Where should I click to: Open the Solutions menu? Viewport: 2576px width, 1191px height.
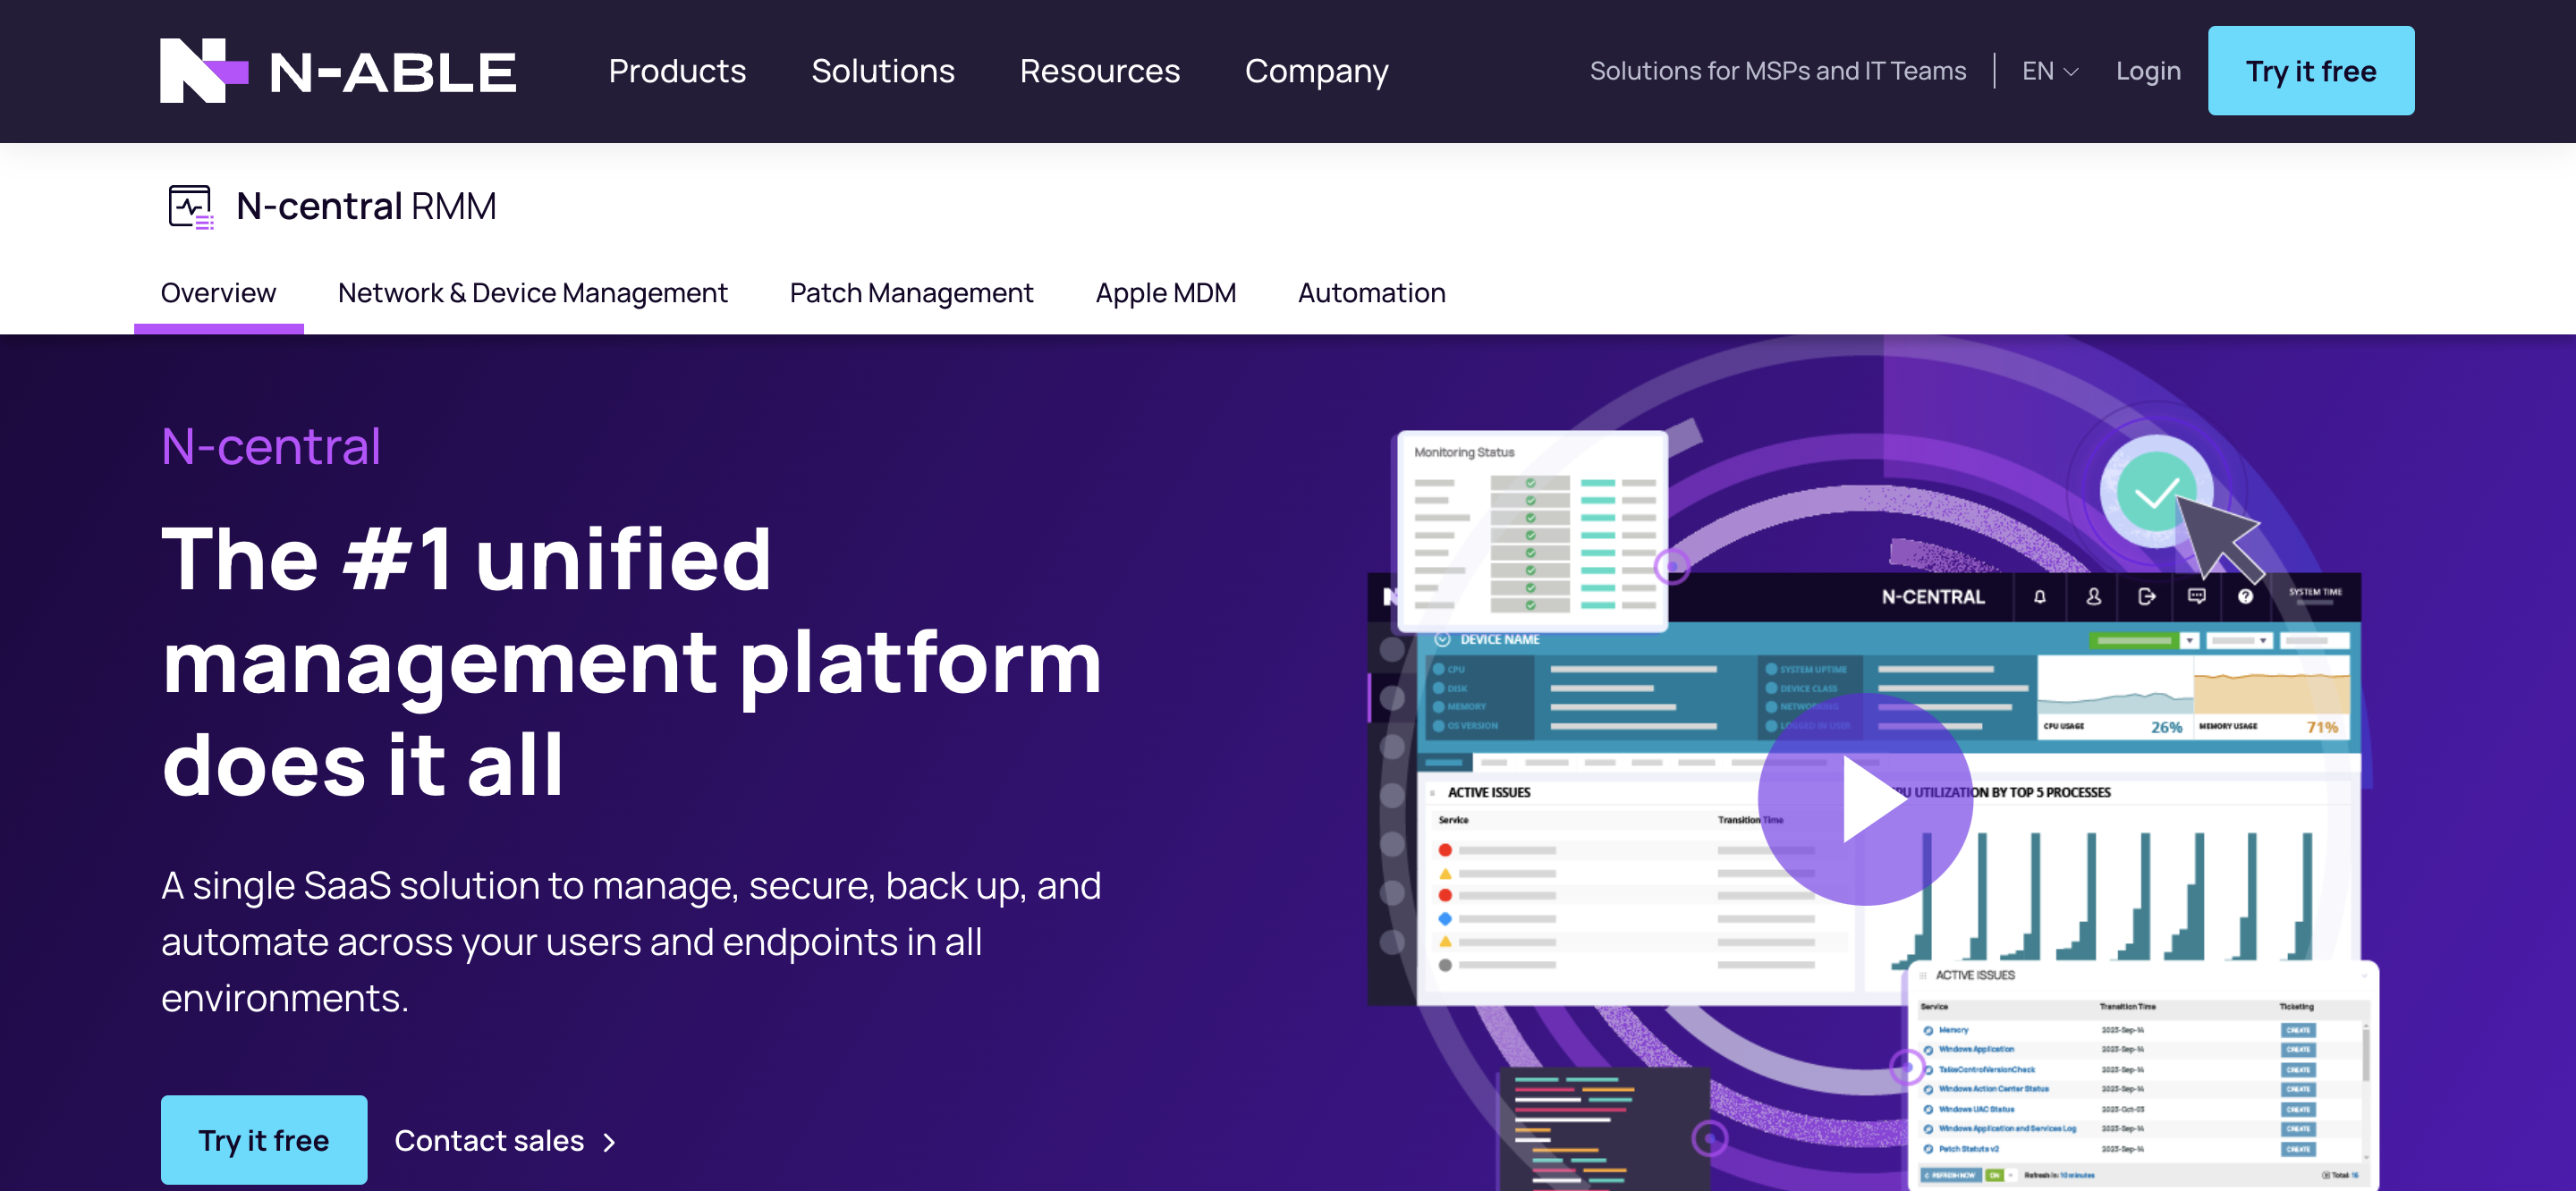point(883,71)
